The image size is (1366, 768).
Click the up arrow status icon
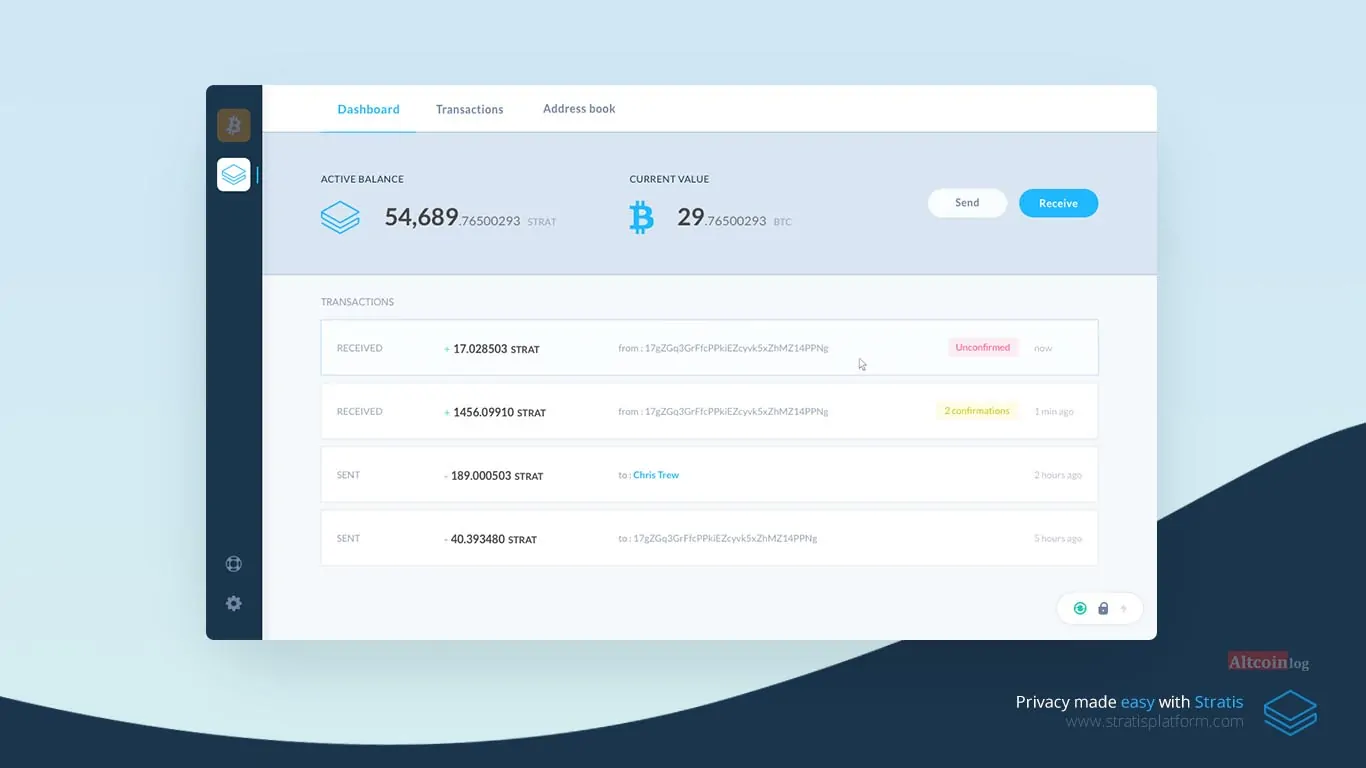pos(1124,608)
